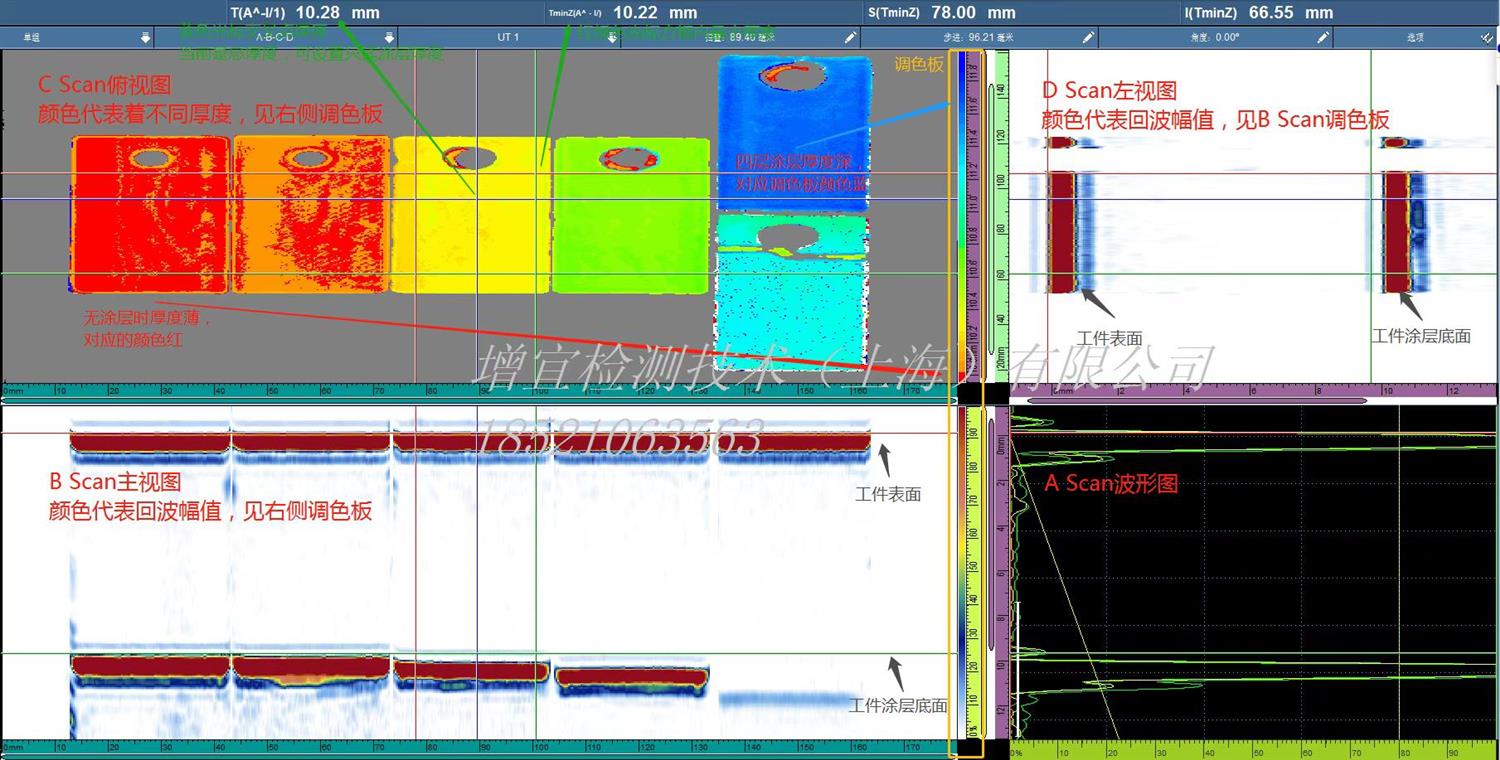The height and width of the screenshot is (760, 1500).
Task: Click the pencil edit icon for 角度 value
Action: click(1323, 37)
